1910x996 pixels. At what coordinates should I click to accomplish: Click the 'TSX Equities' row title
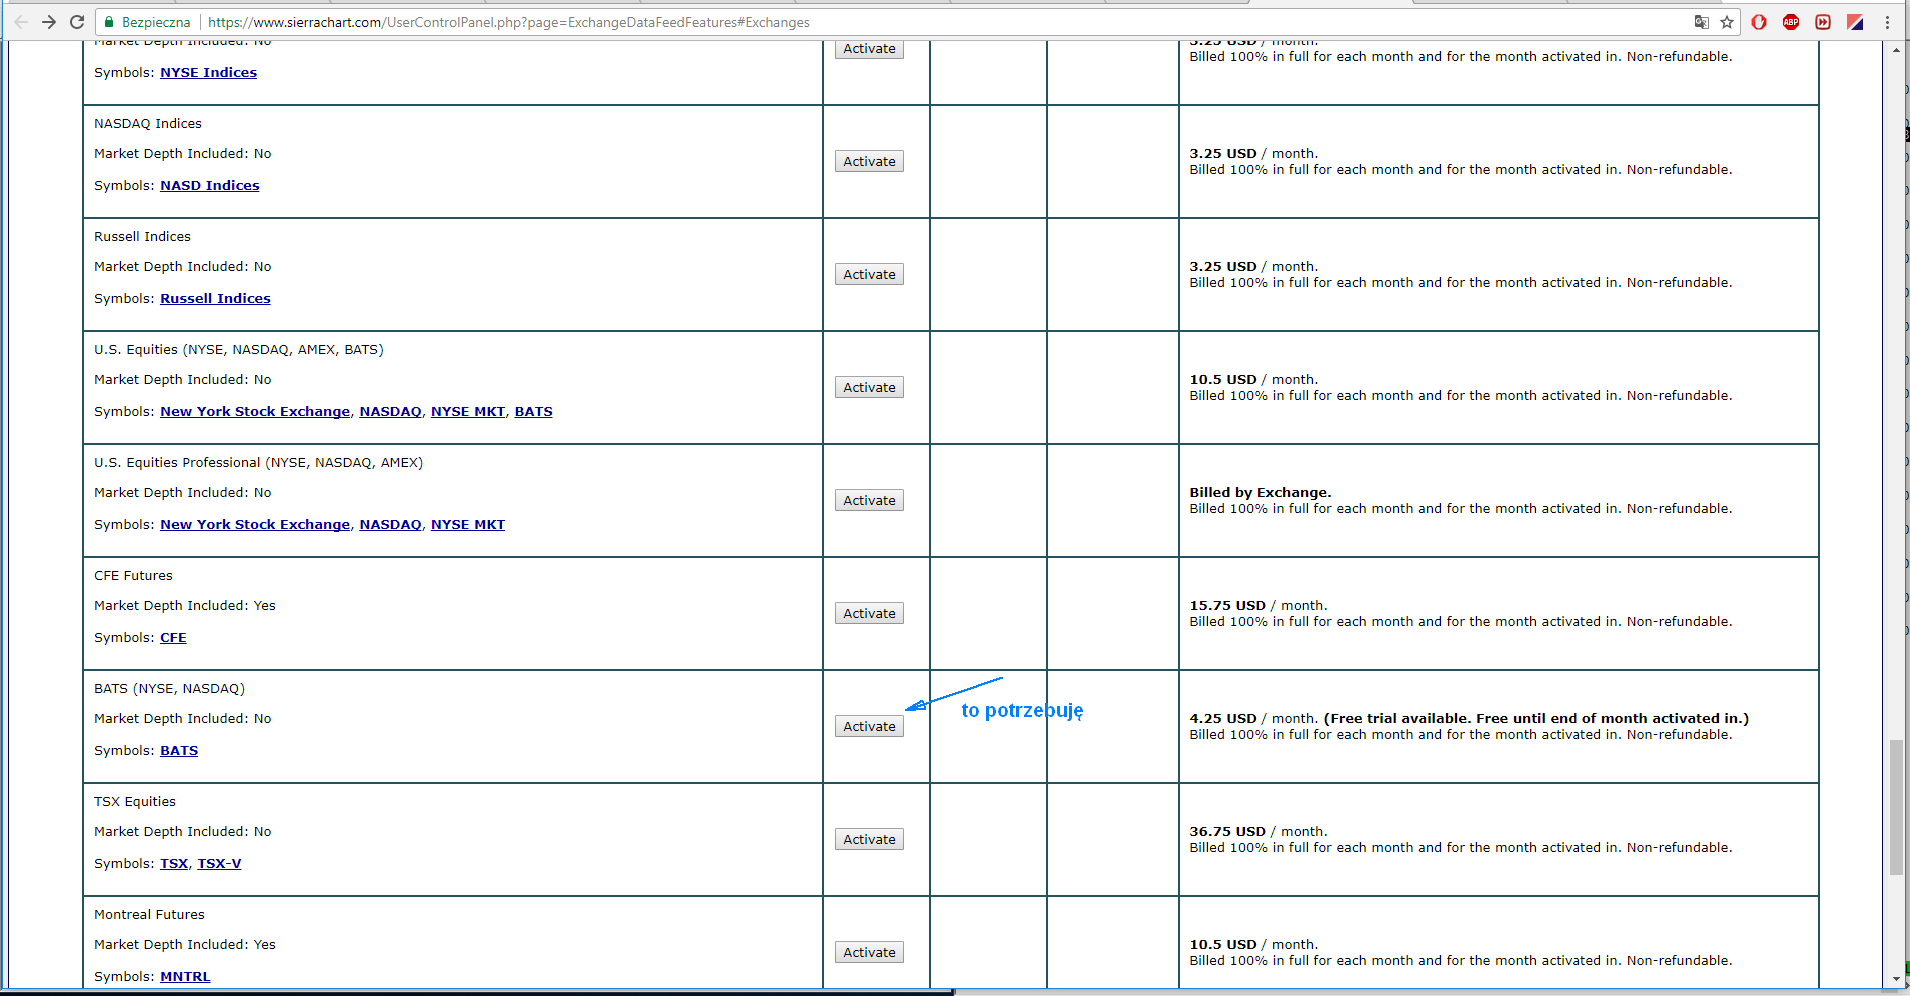pos(135,802)
